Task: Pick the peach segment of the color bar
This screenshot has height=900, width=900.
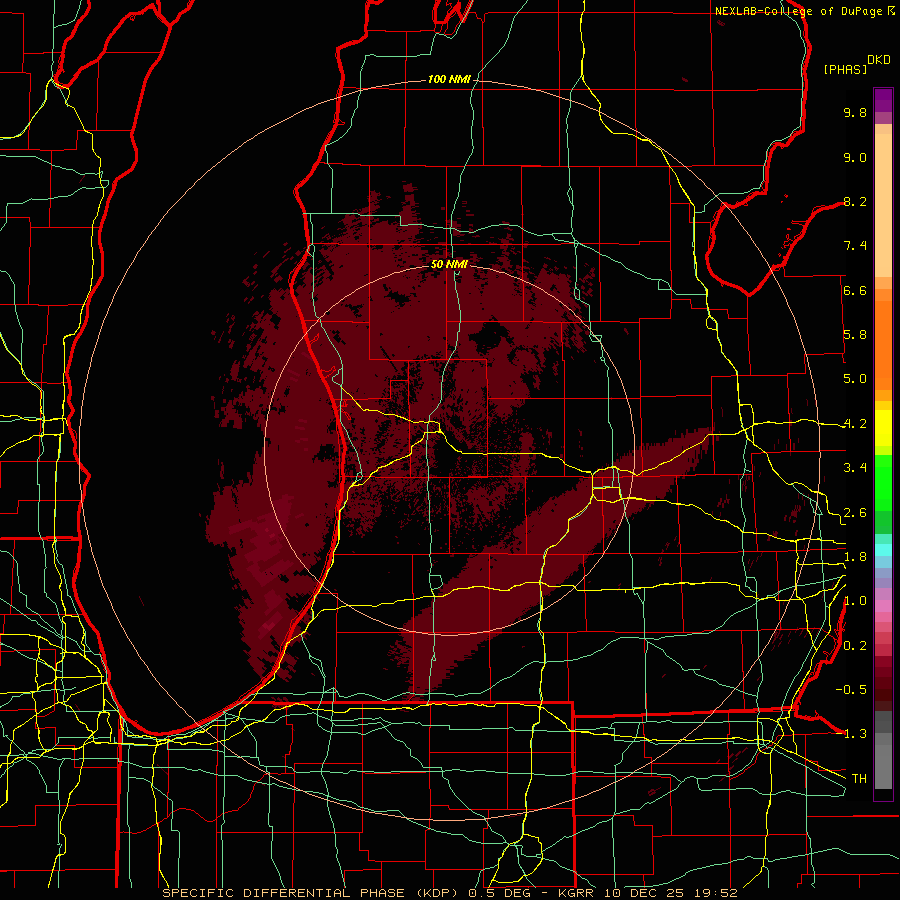Action: tap(883, 205)
